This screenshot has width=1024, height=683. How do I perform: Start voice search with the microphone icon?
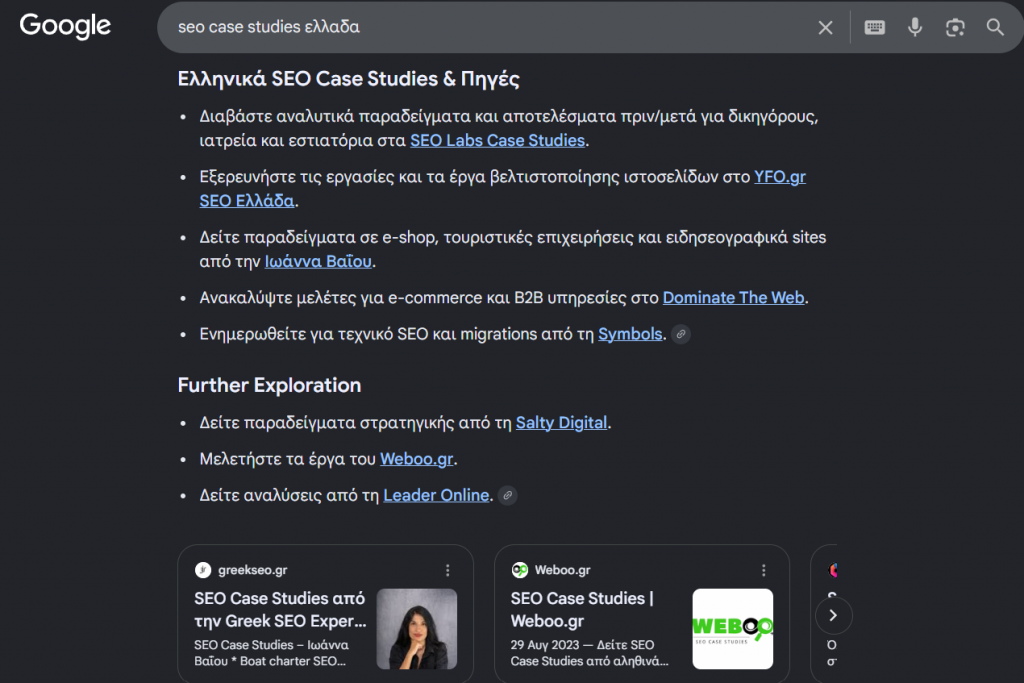[915, 27]
